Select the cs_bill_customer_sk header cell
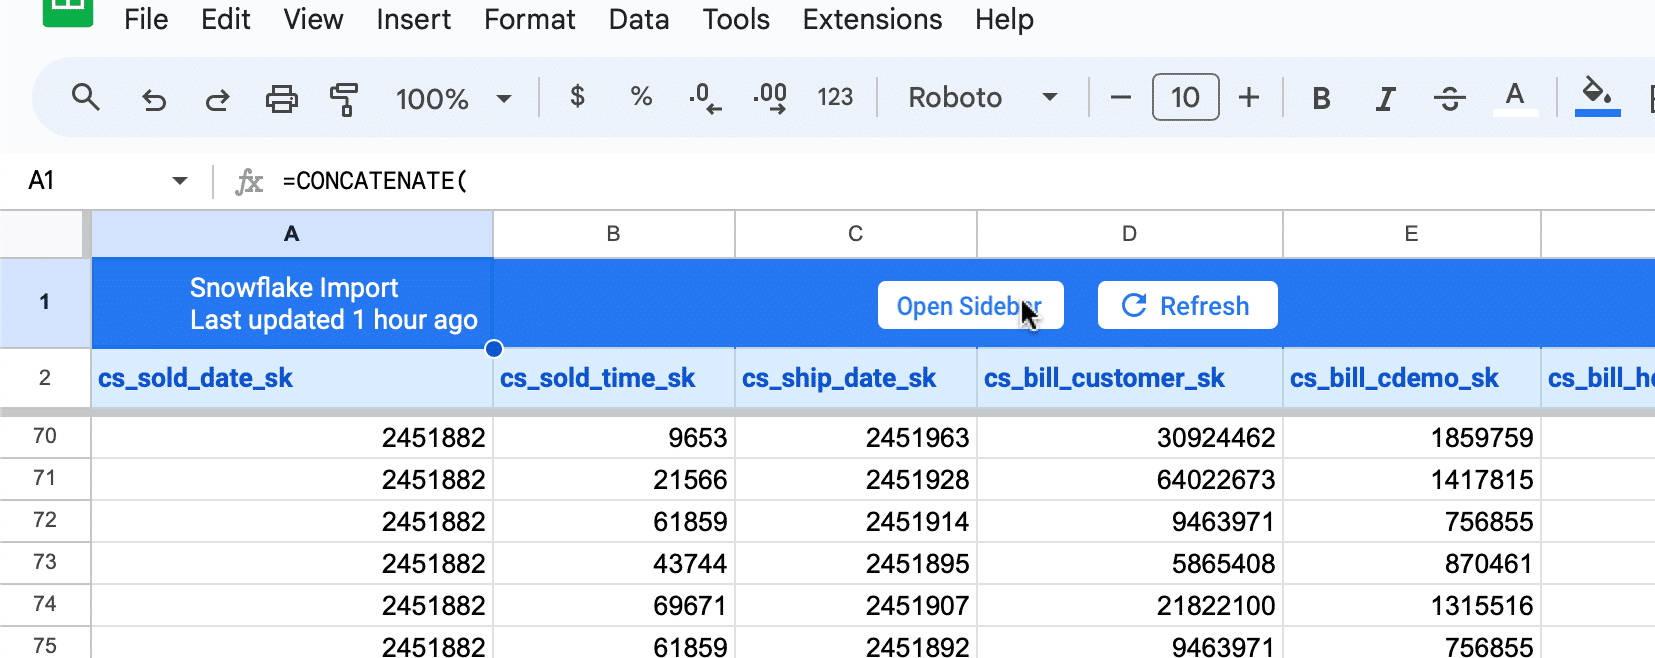Viewport: 1655px width, 658px height. pyautogui.click(x=1130, y=378)
